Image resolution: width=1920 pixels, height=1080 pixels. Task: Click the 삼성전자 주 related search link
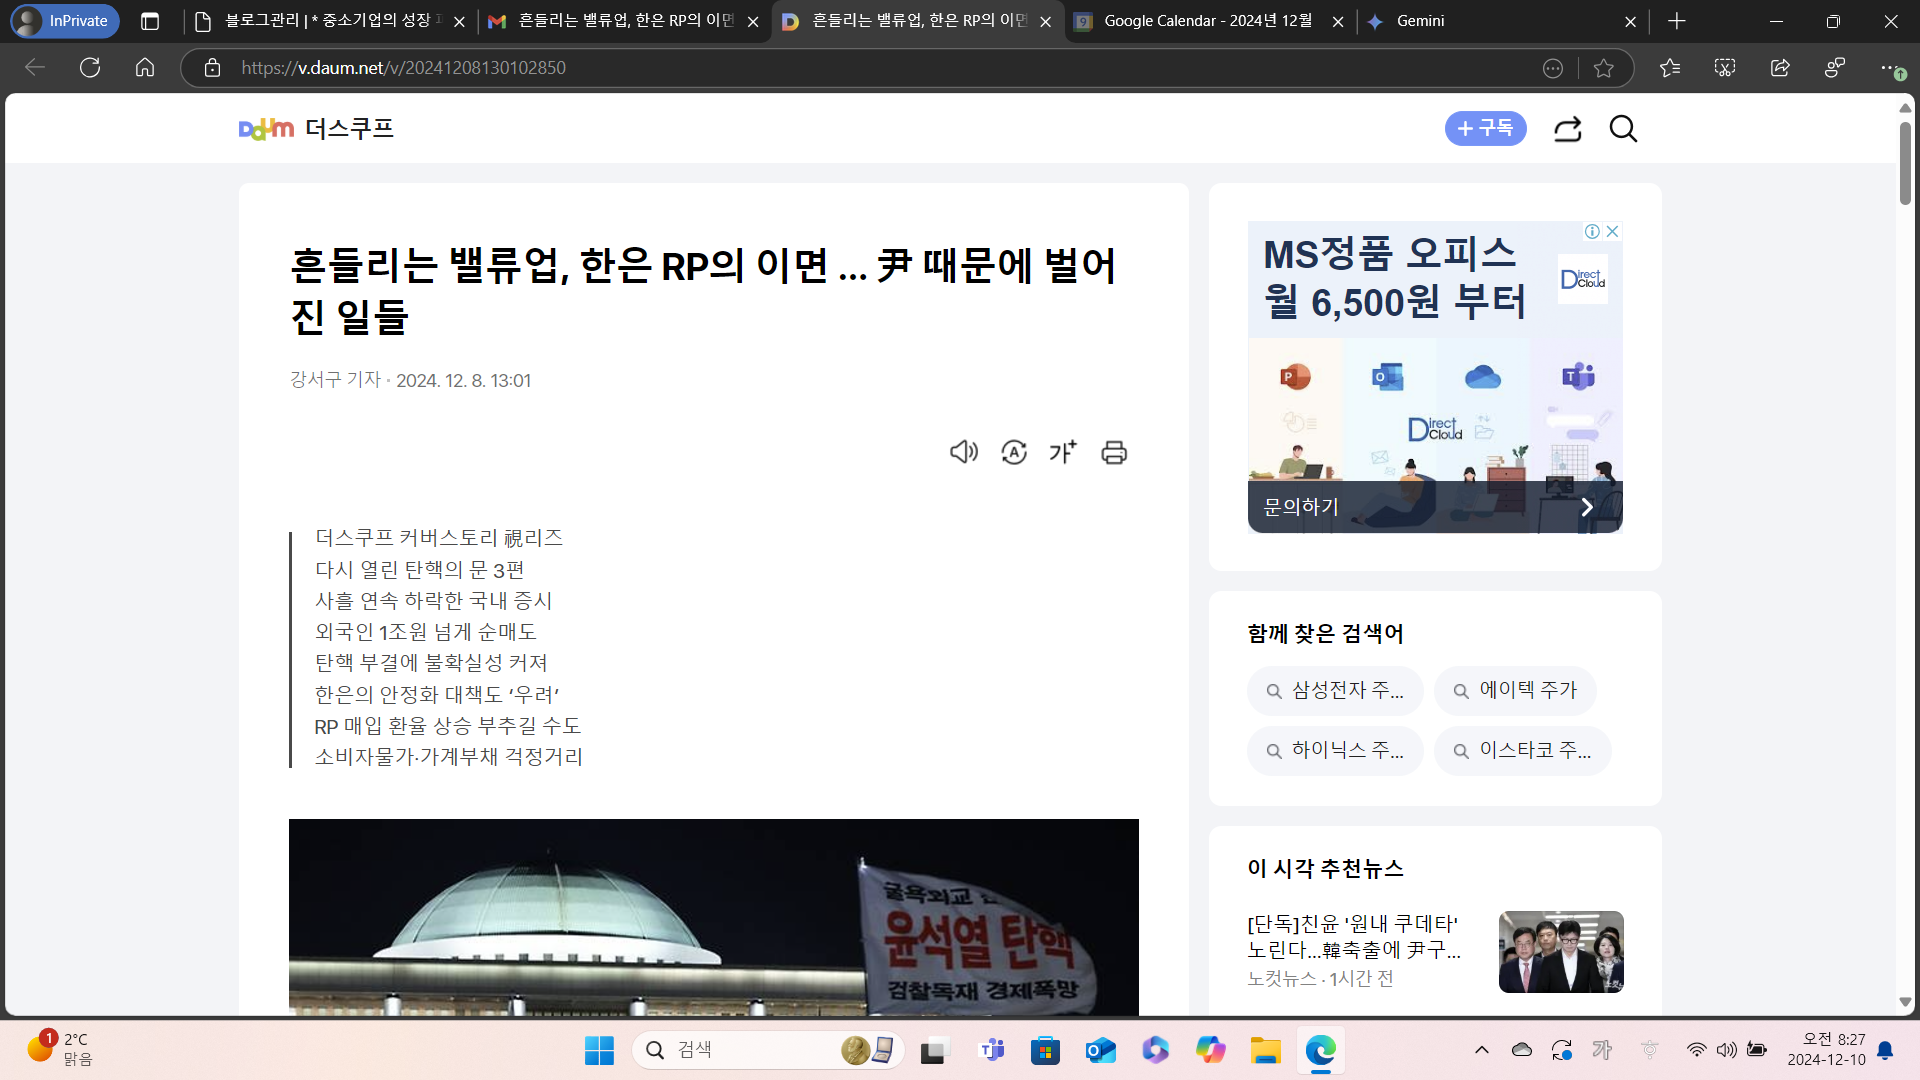coord(1335,691)
